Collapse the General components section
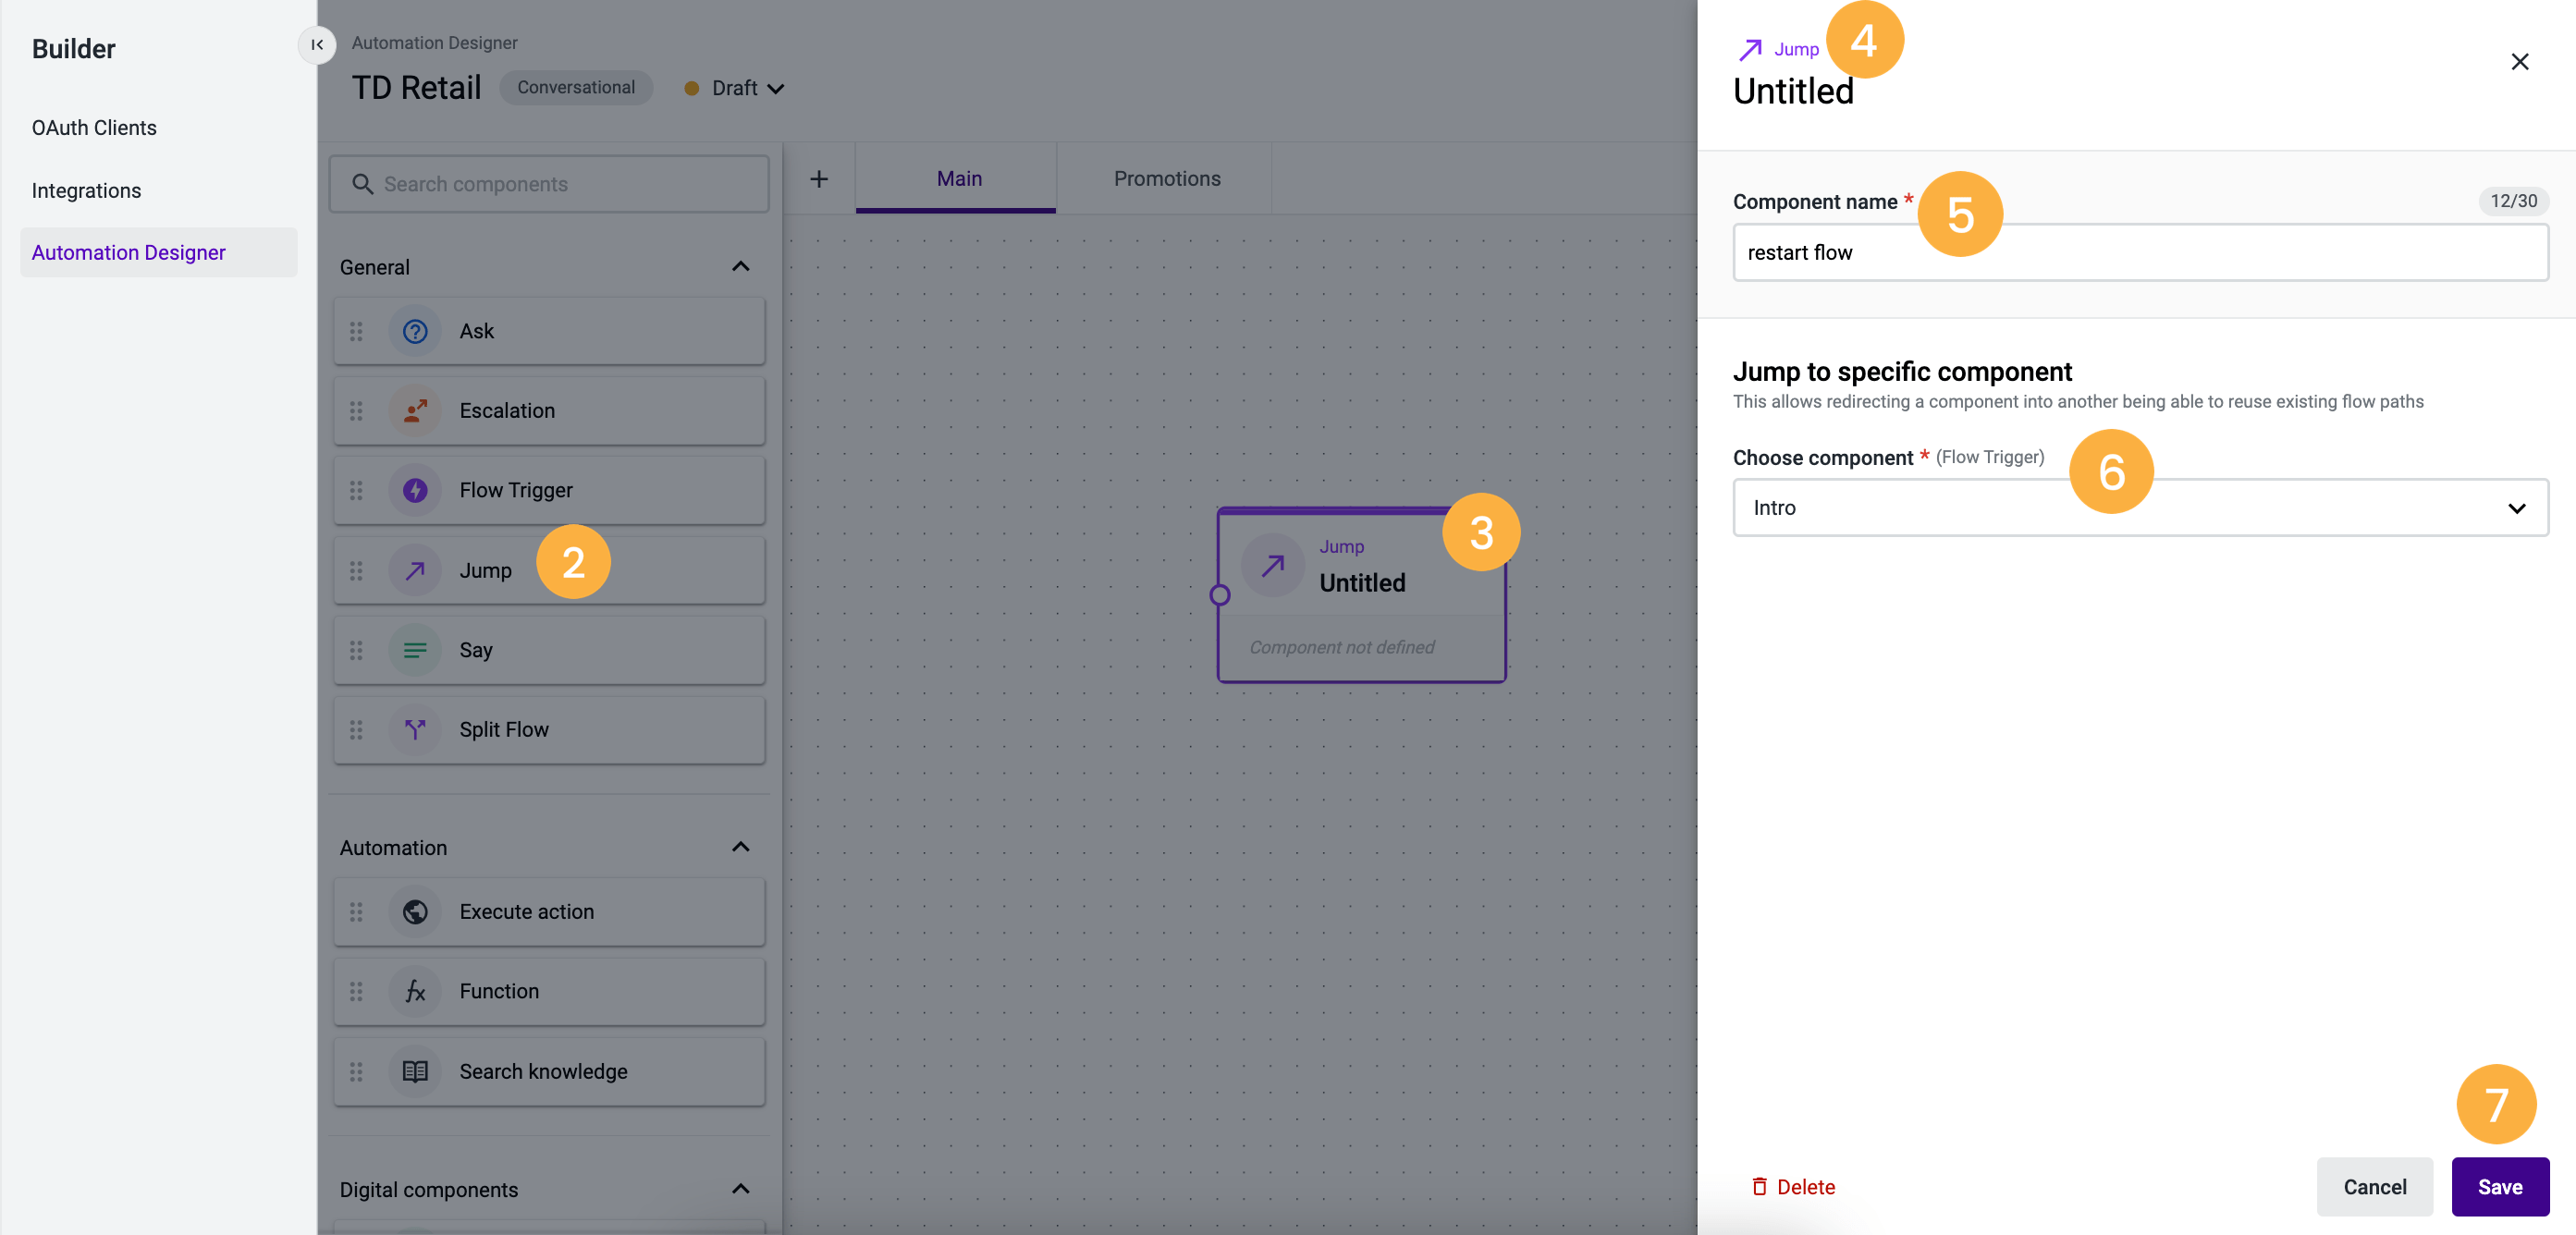The height and width of the screenshot is (1235, 2576). (741, 266)
